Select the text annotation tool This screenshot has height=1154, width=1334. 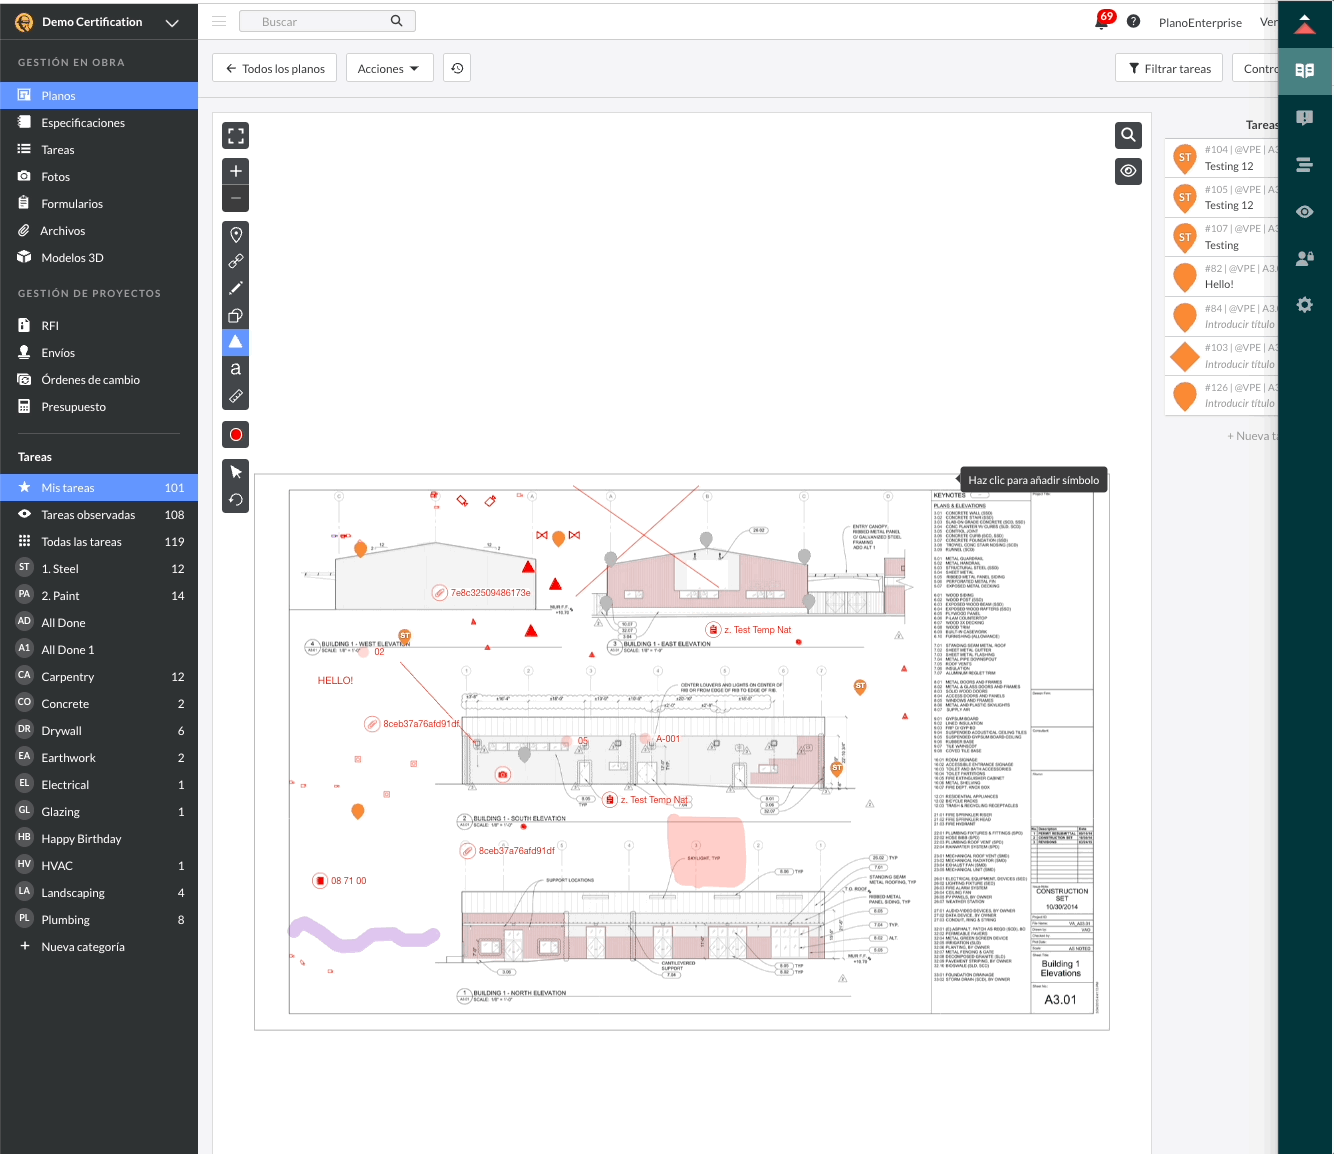[x=236, y=369]
